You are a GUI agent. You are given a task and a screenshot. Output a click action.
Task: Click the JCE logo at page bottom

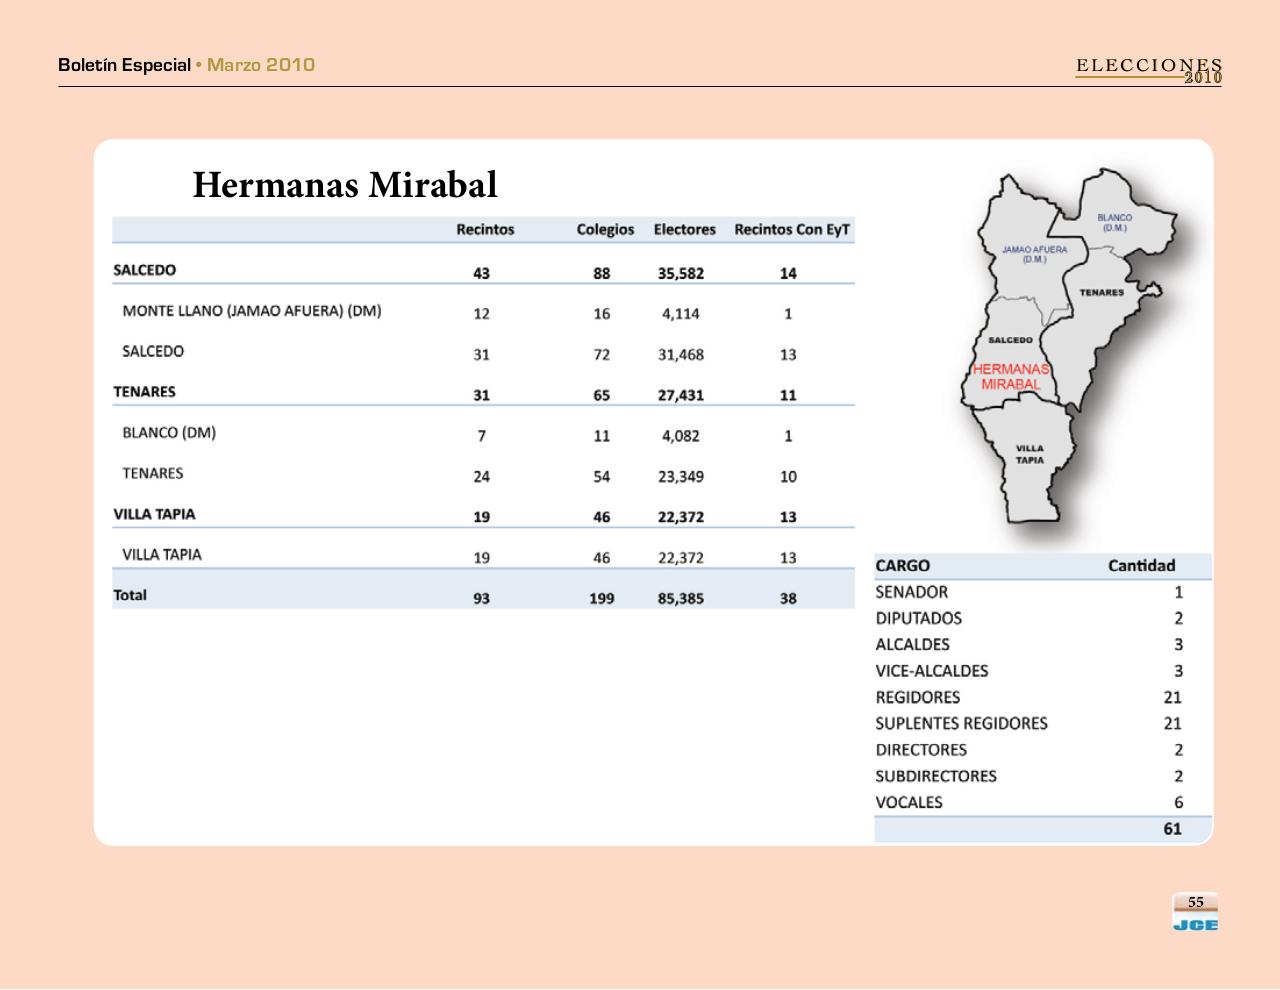click(1195, 924)
